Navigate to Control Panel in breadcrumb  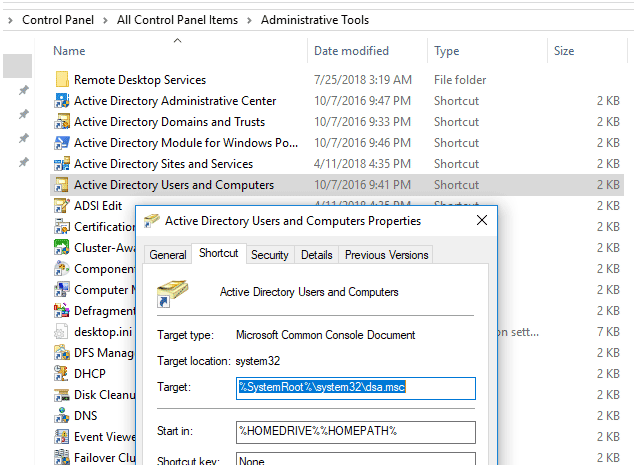pyautogui.click(x=58, y=20)
